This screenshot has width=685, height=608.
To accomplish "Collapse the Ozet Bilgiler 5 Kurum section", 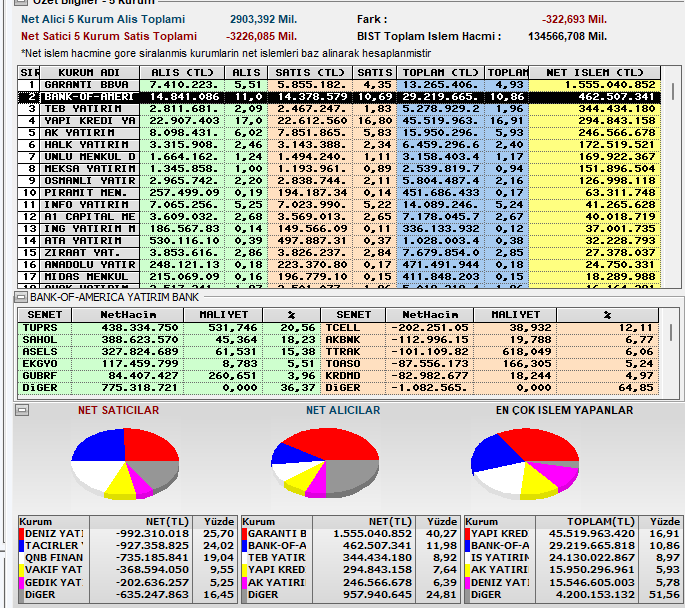I will coord(21,2).
